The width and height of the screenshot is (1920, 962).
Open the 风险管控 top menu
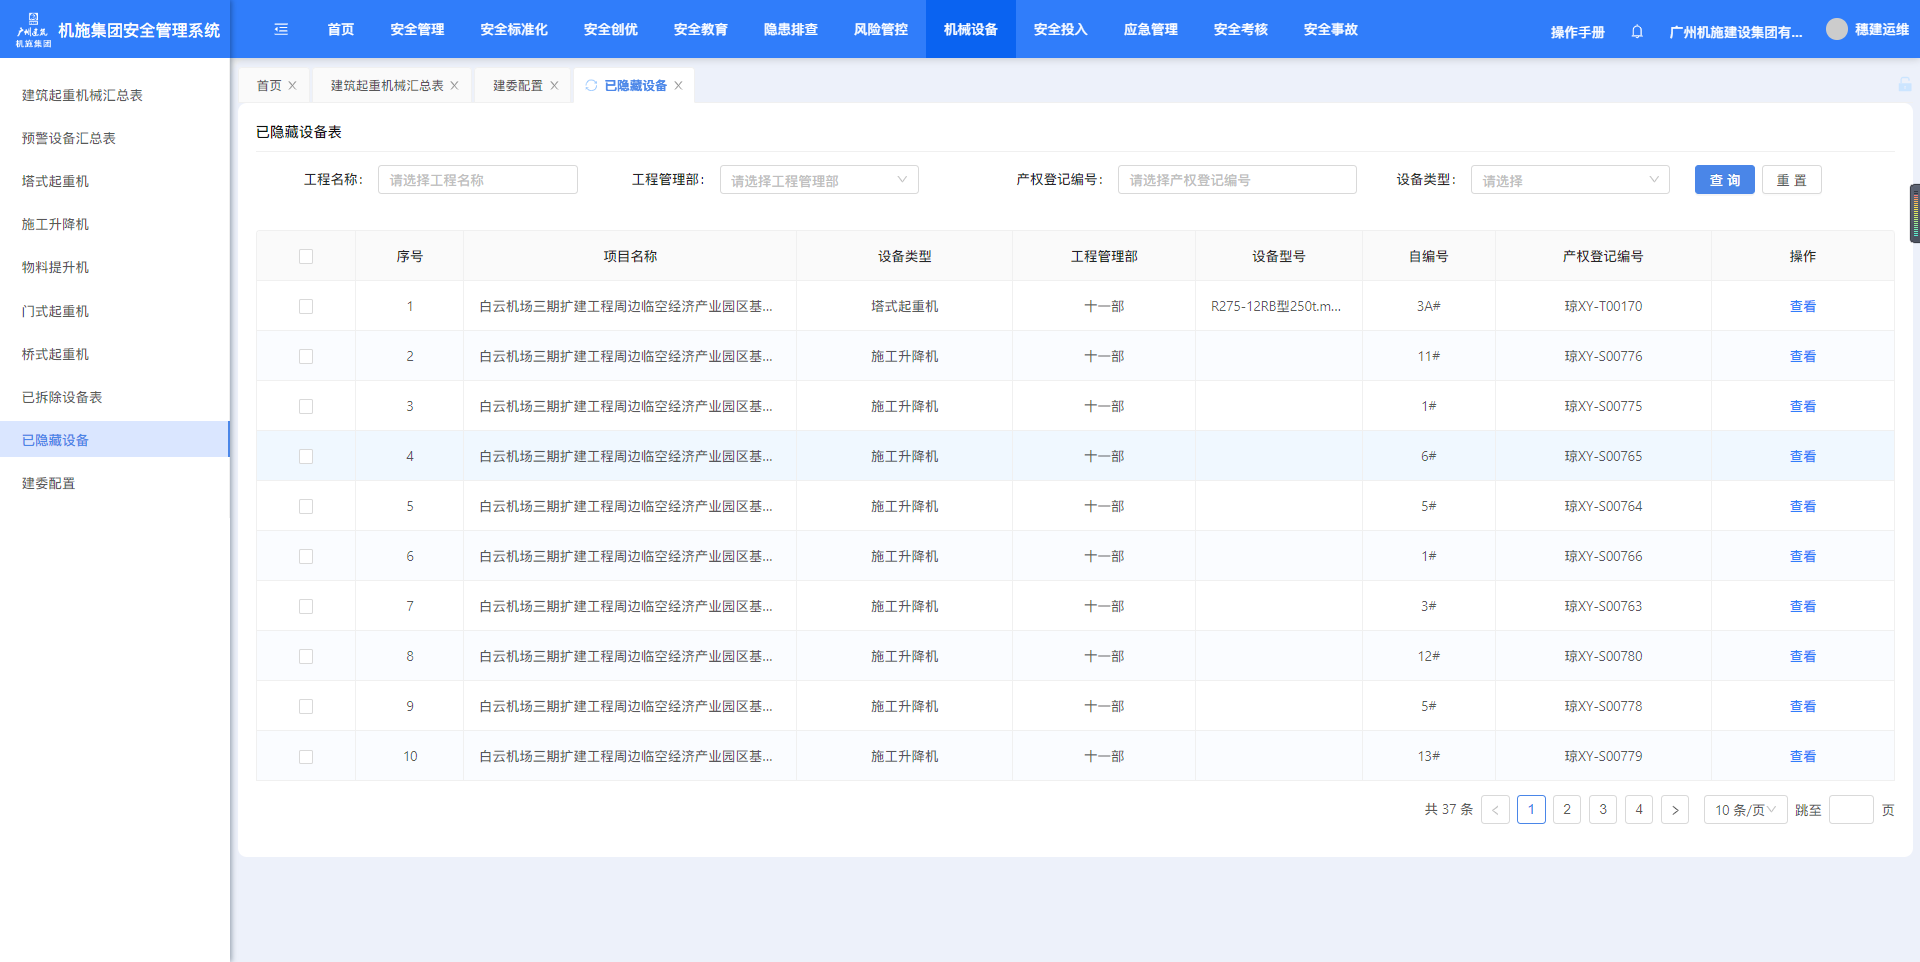coord(880,30)
